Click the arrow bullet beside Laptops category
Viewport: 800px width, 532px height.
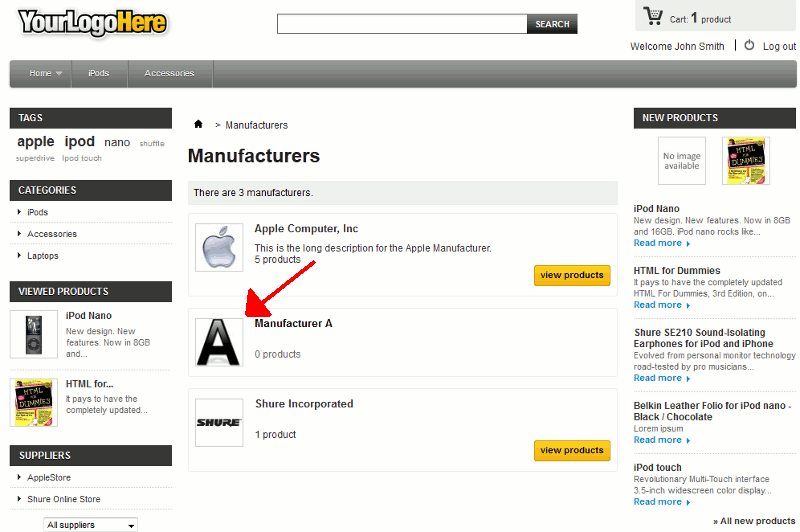[19, 255]
